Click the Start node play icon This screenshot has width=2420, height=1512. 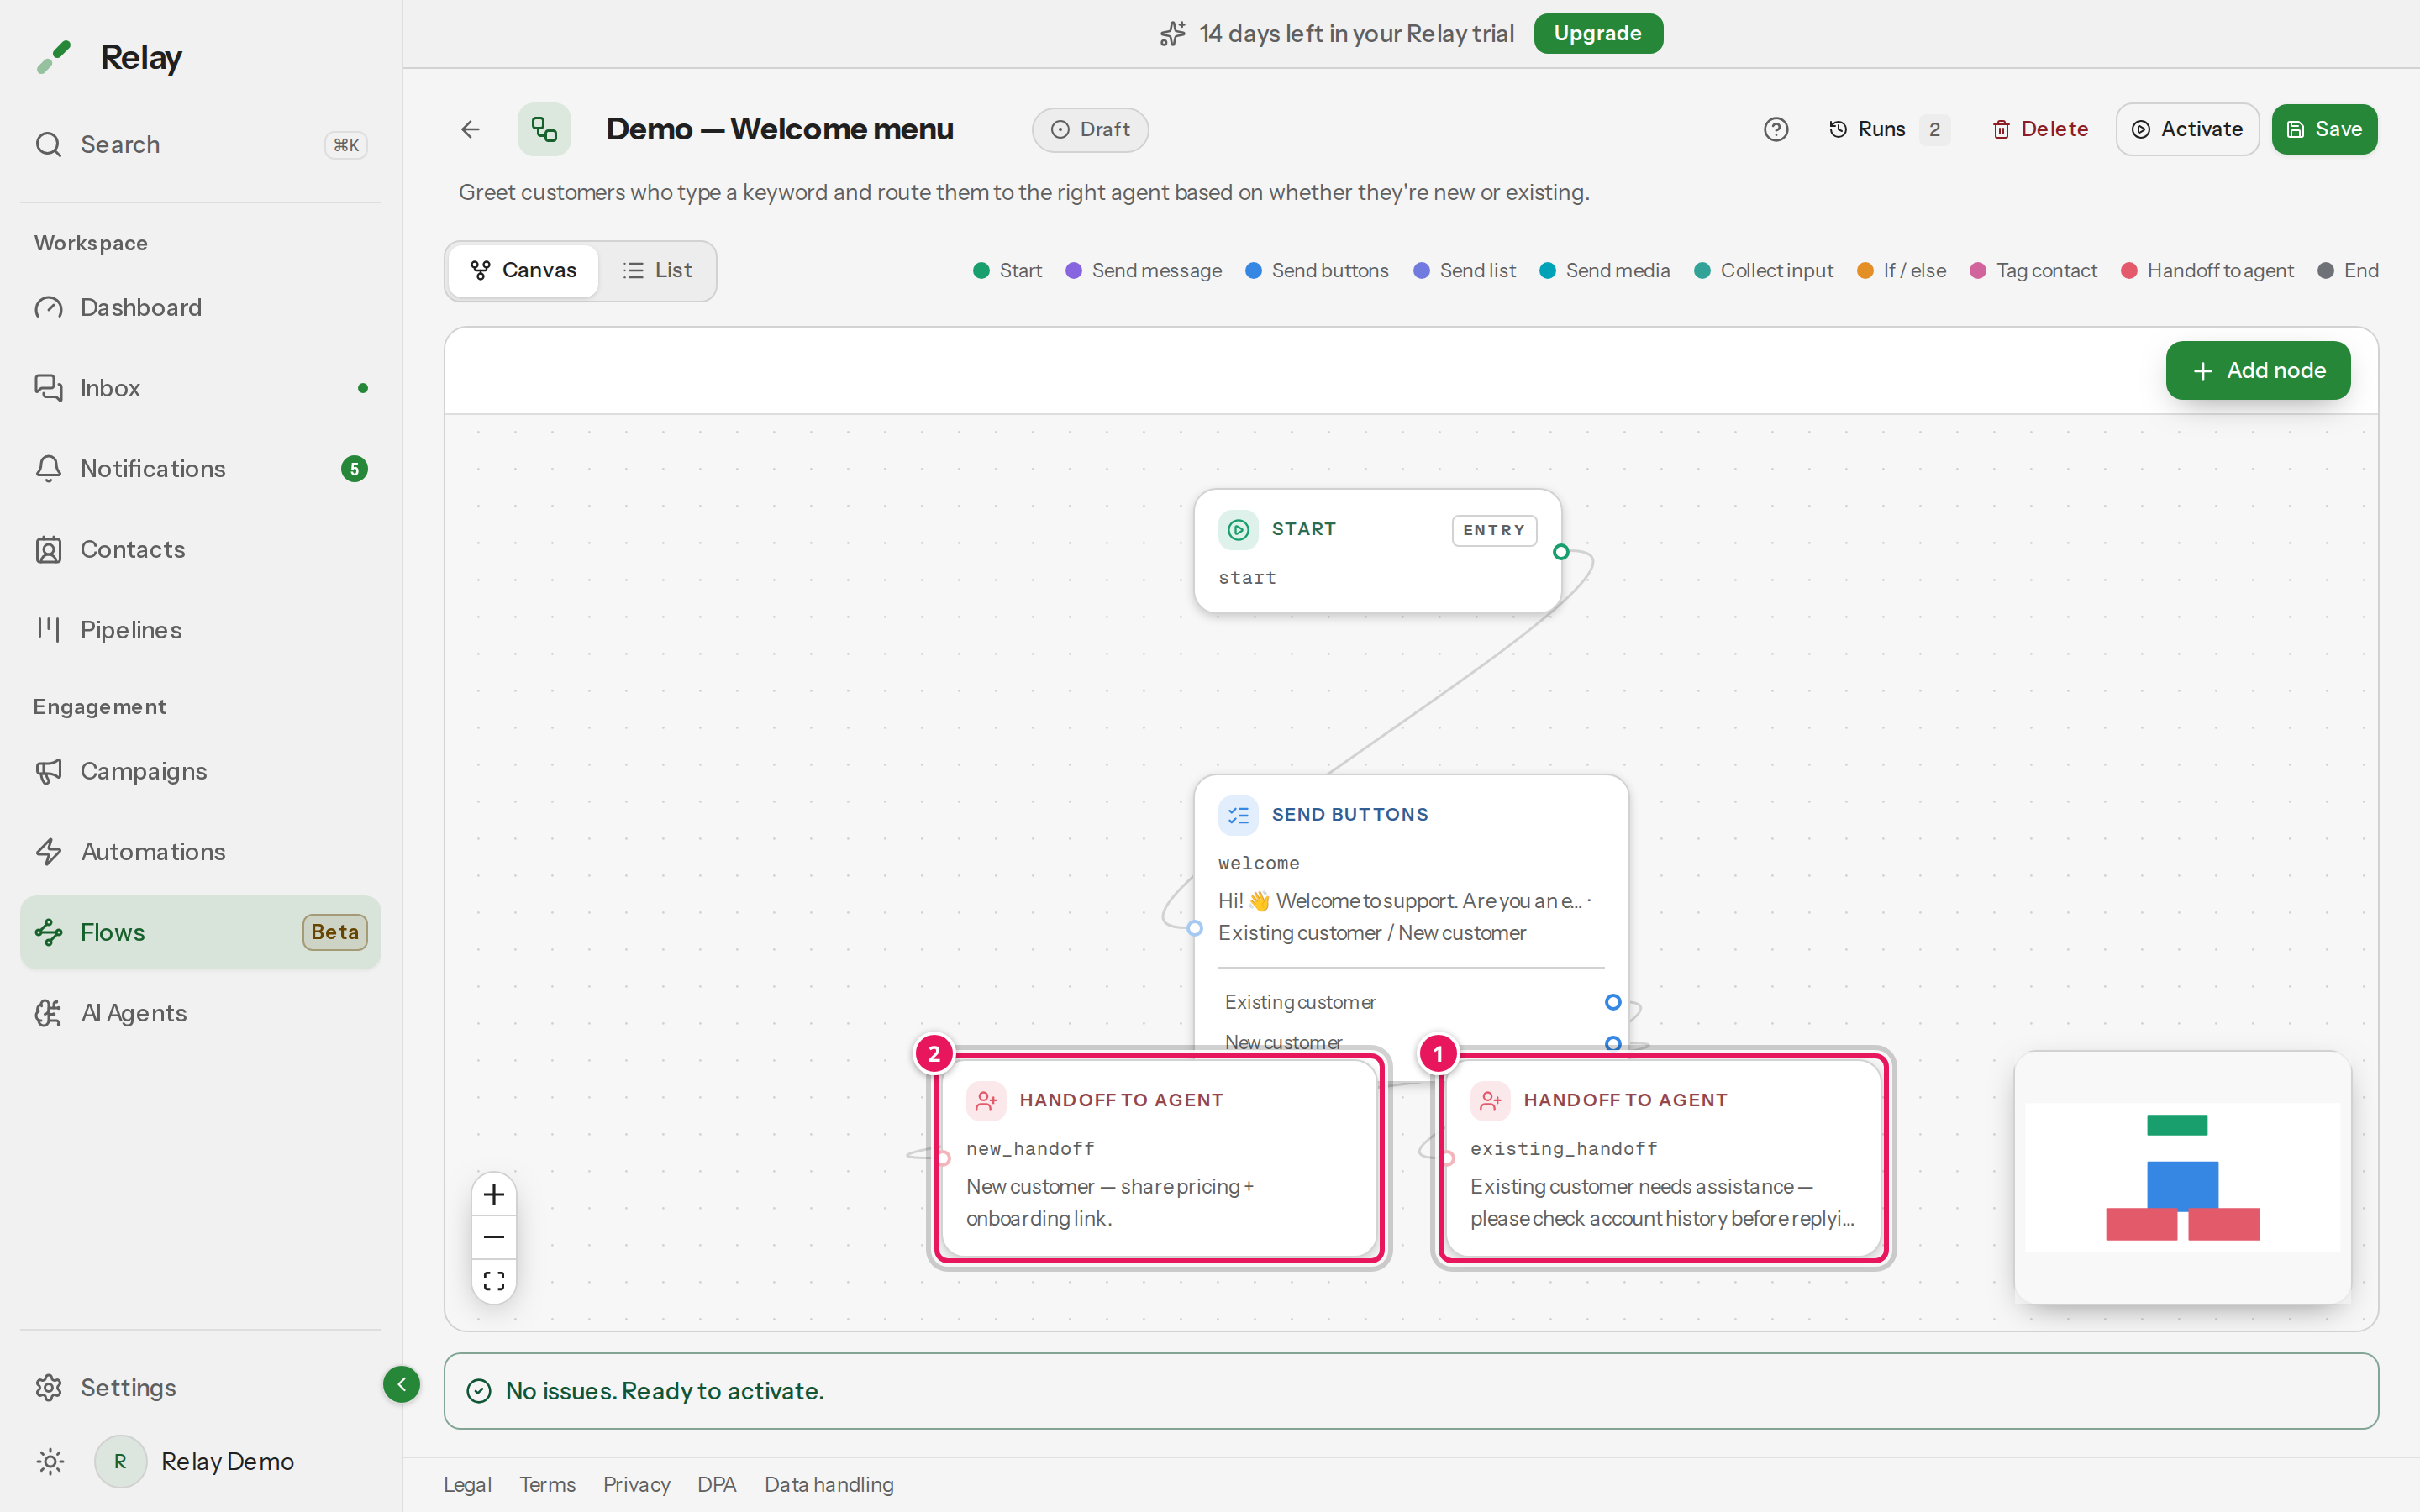(x=1238, y=530)
